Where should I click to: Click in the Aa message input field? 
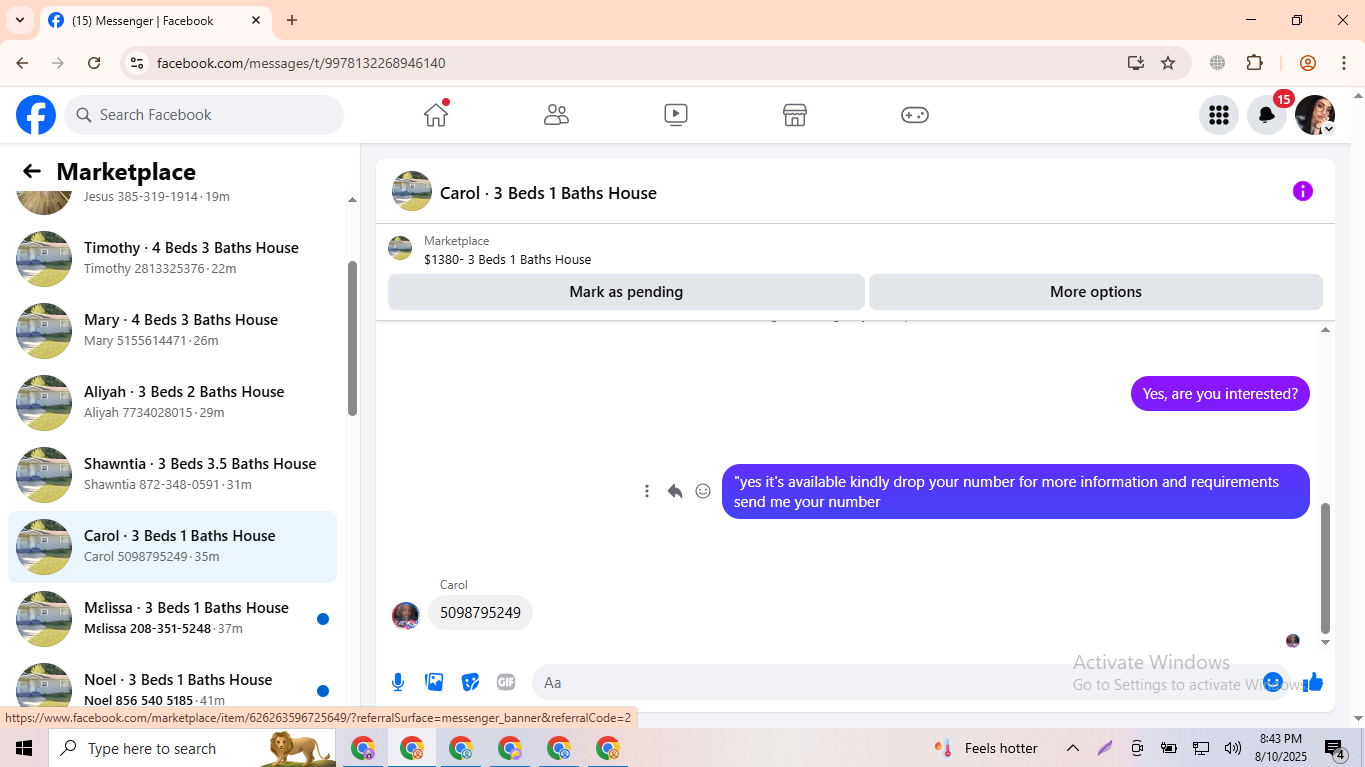[x=900, y=682]
